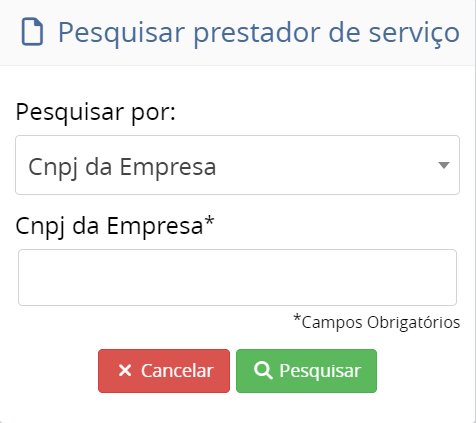Click the Cancelar button
Viewport: 476px width, 423px height.
point(164,371)
